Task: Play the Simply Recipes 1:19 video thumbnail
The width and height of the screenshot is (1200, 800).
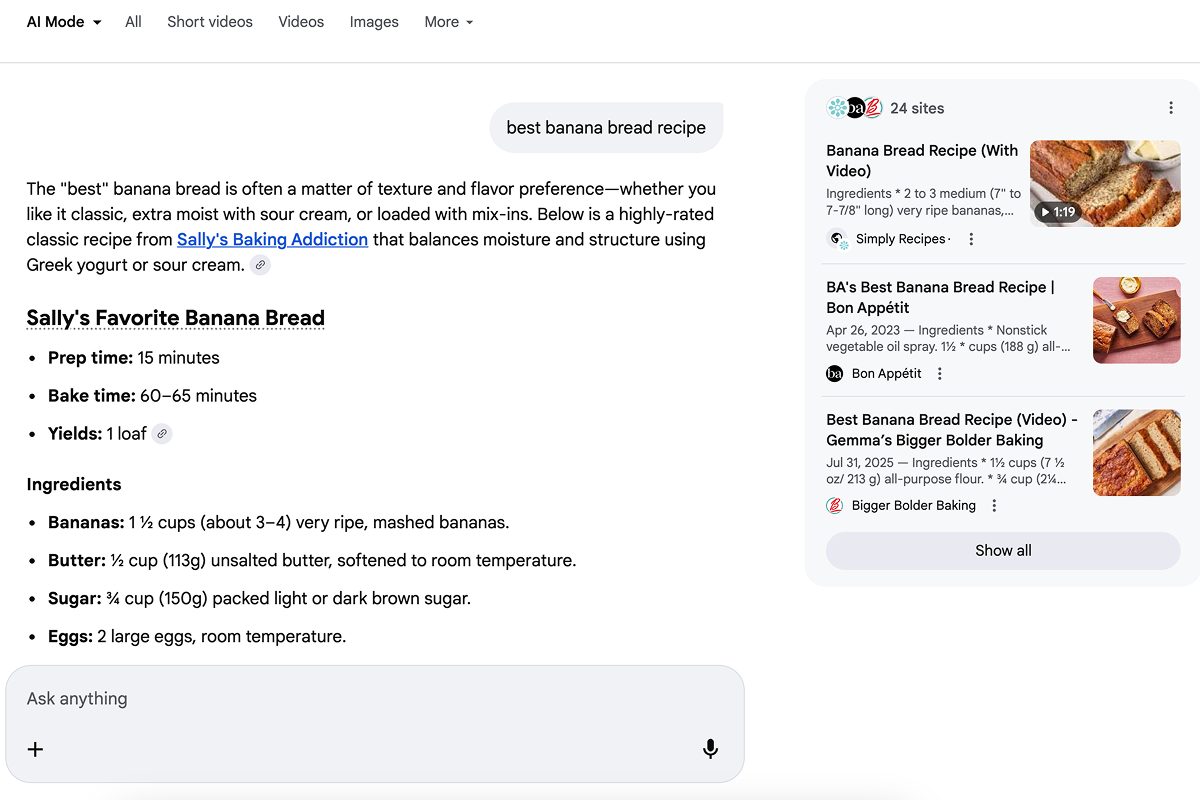Action: point(1105,183)
